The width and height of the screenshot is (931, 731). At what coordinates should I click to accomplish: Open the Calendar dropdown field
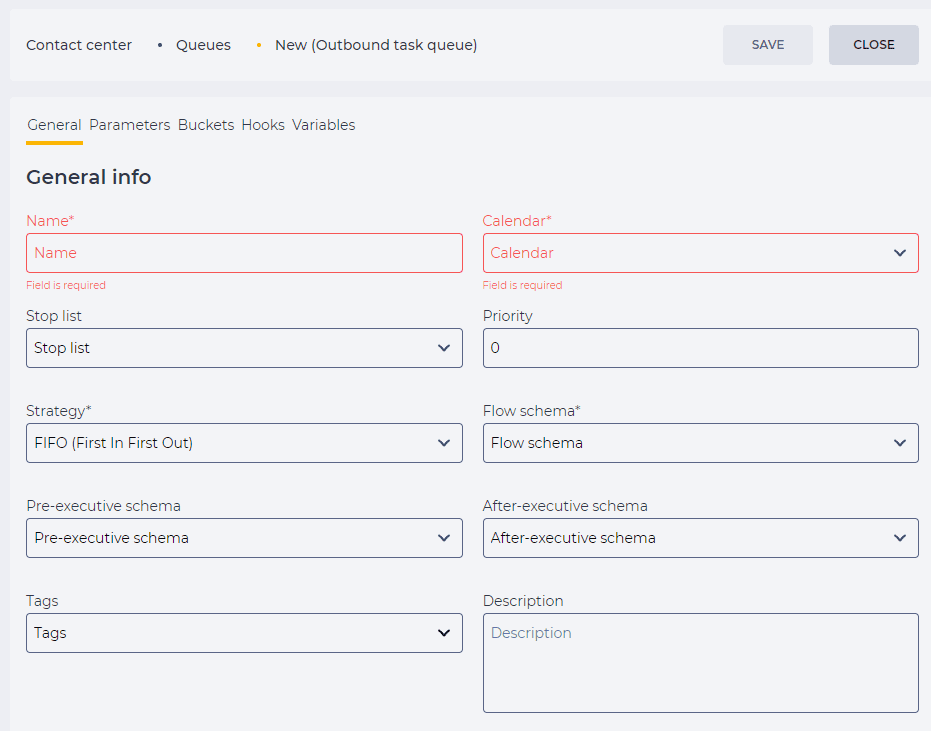(701, 253)
